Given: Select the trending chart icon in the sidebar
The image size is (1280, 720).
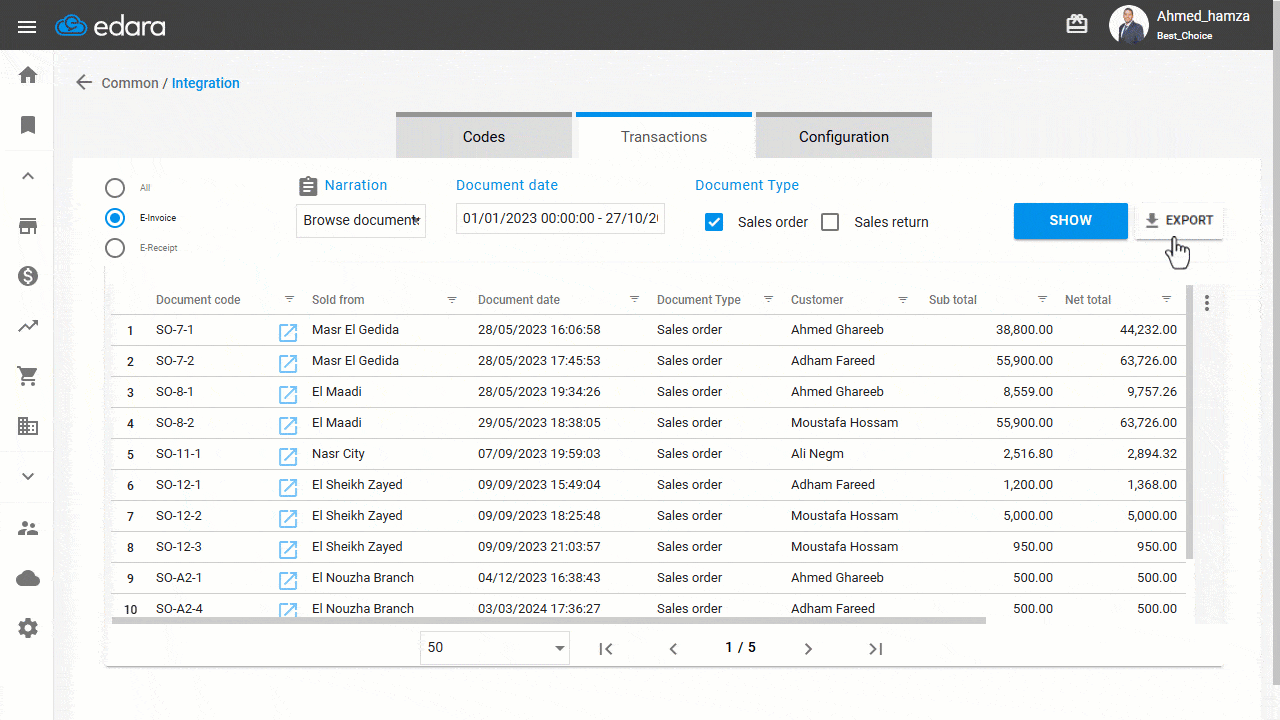Looking at the screenshot, I should click(27, 326).
